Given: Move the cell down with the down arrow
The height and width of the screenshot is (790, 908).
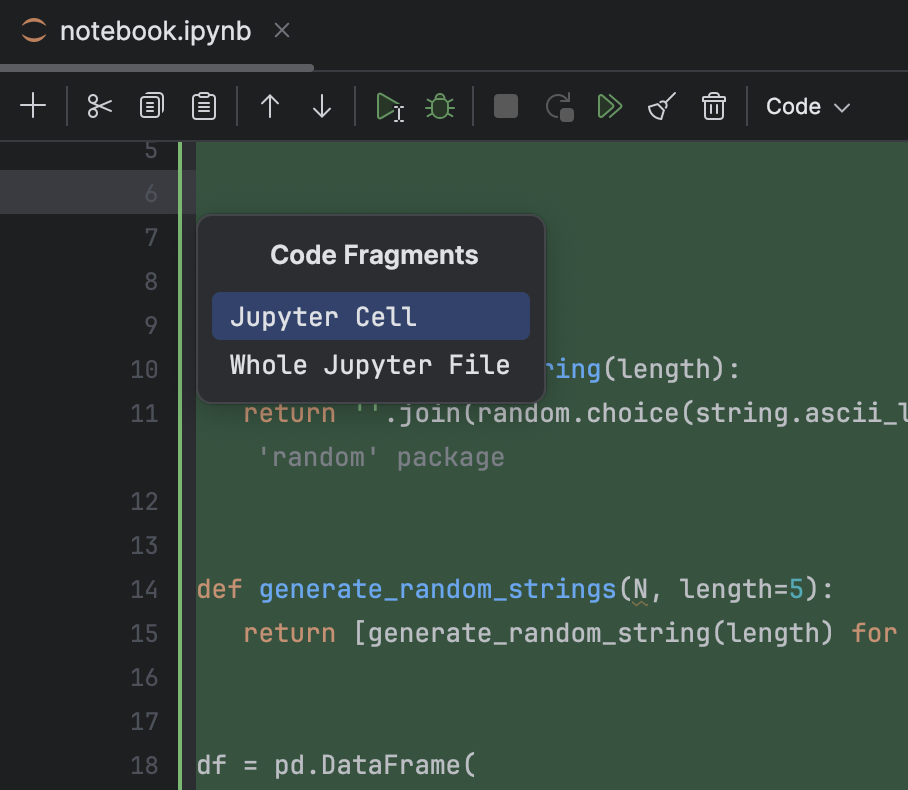Looking at the screenshot, I should click(x=321, y=106).
